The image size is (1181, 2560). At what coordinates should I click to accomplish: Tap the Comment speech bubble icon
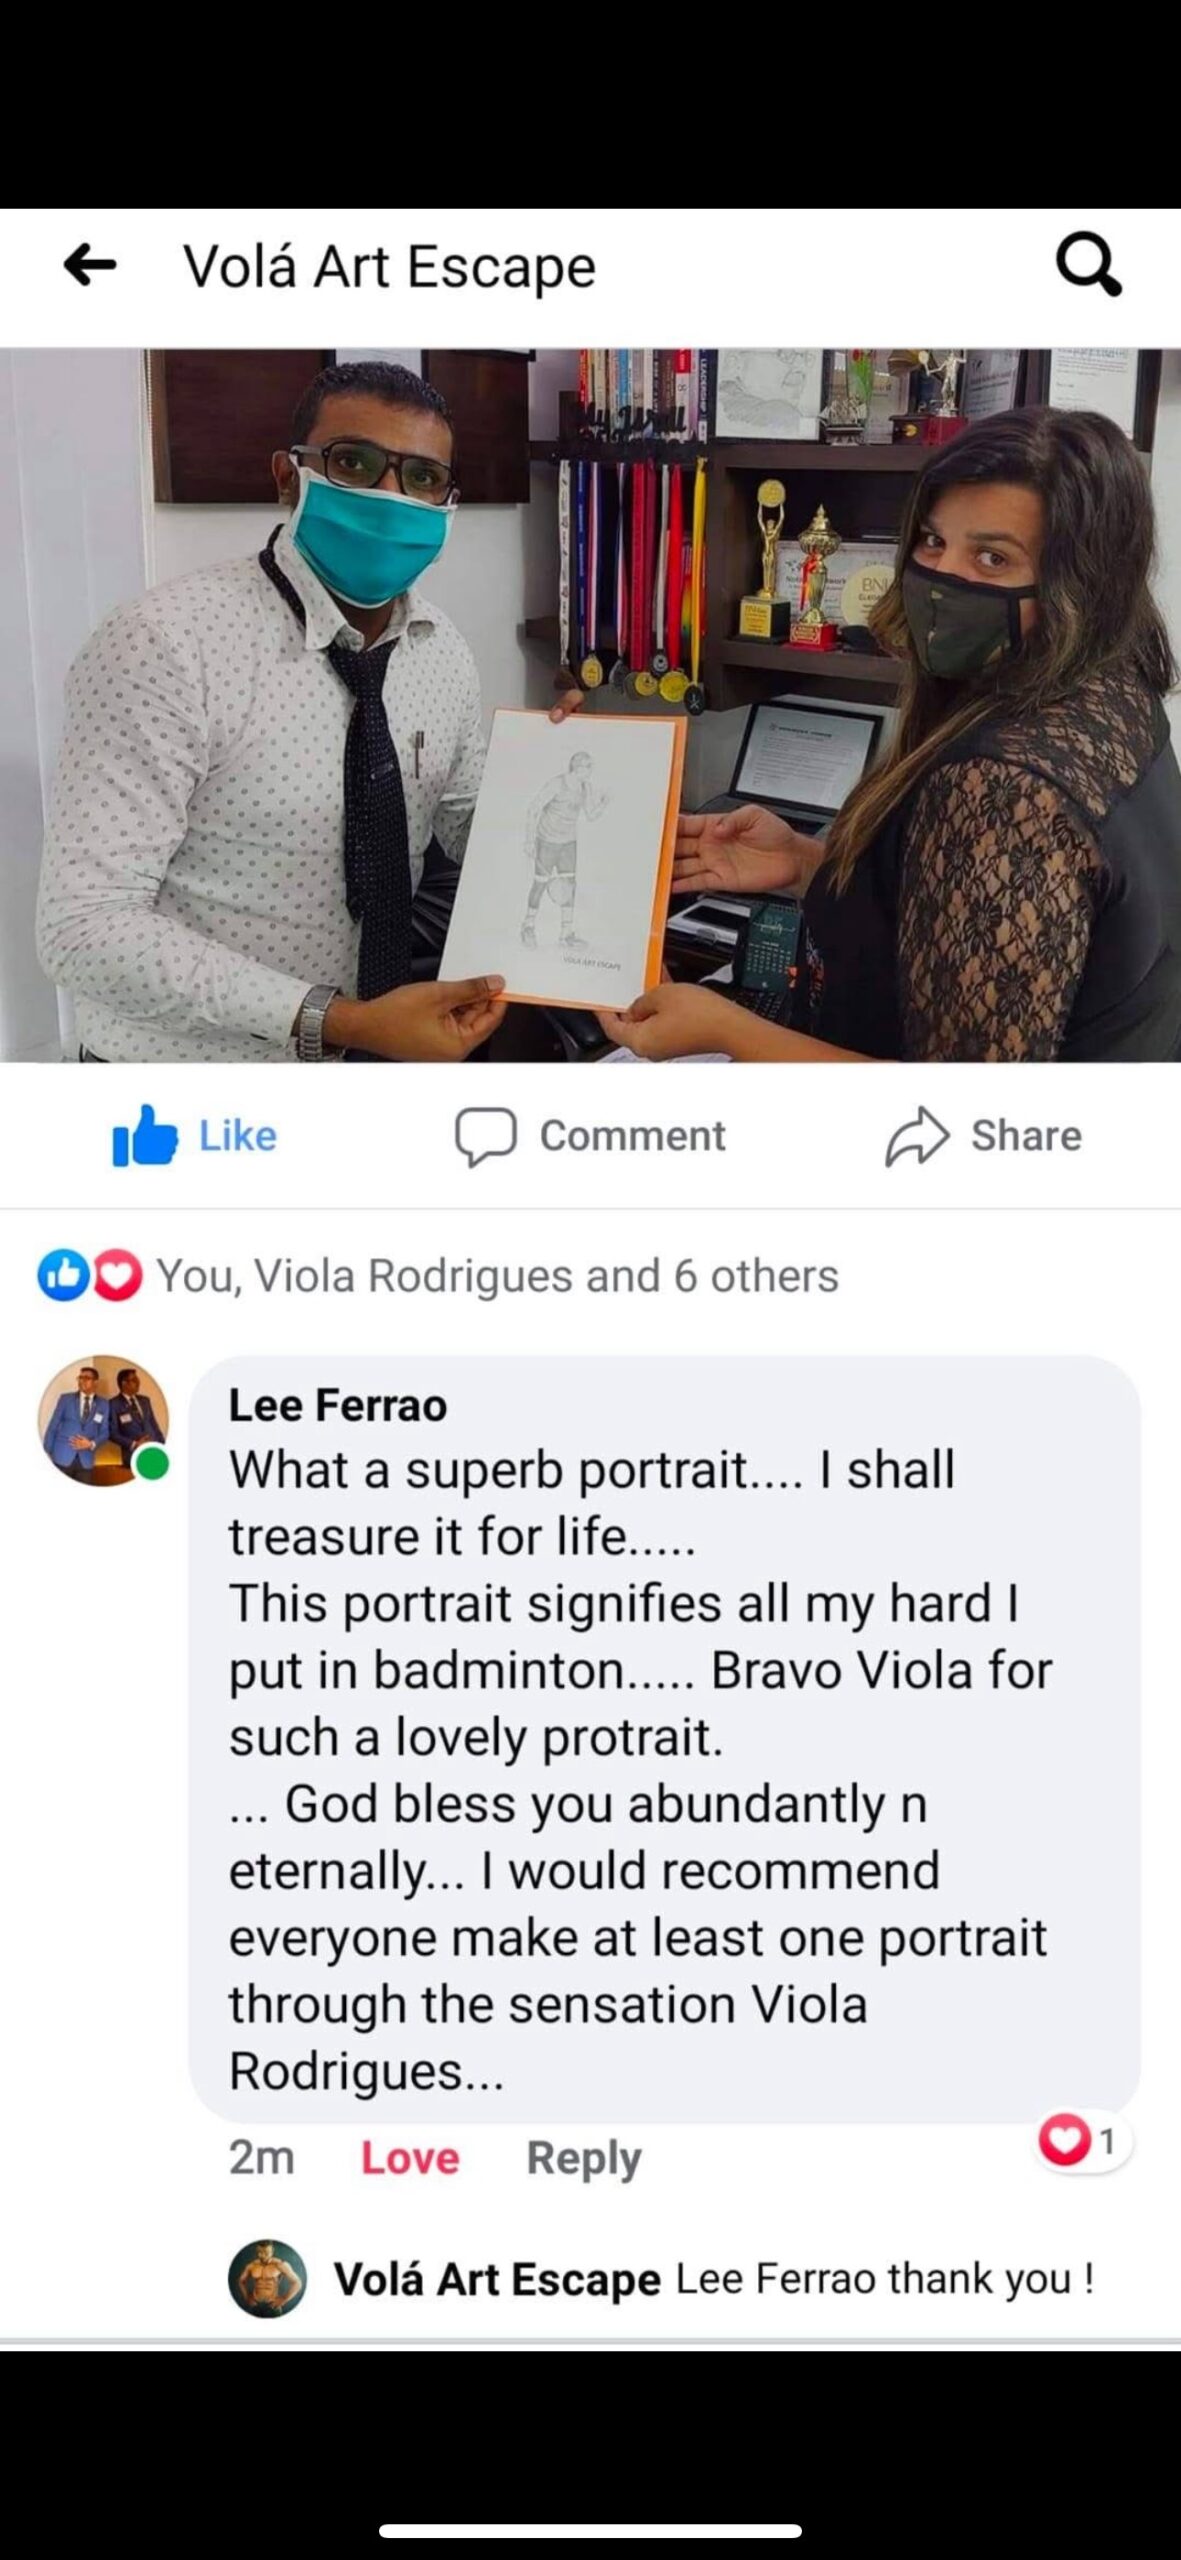click(486, 1137)
